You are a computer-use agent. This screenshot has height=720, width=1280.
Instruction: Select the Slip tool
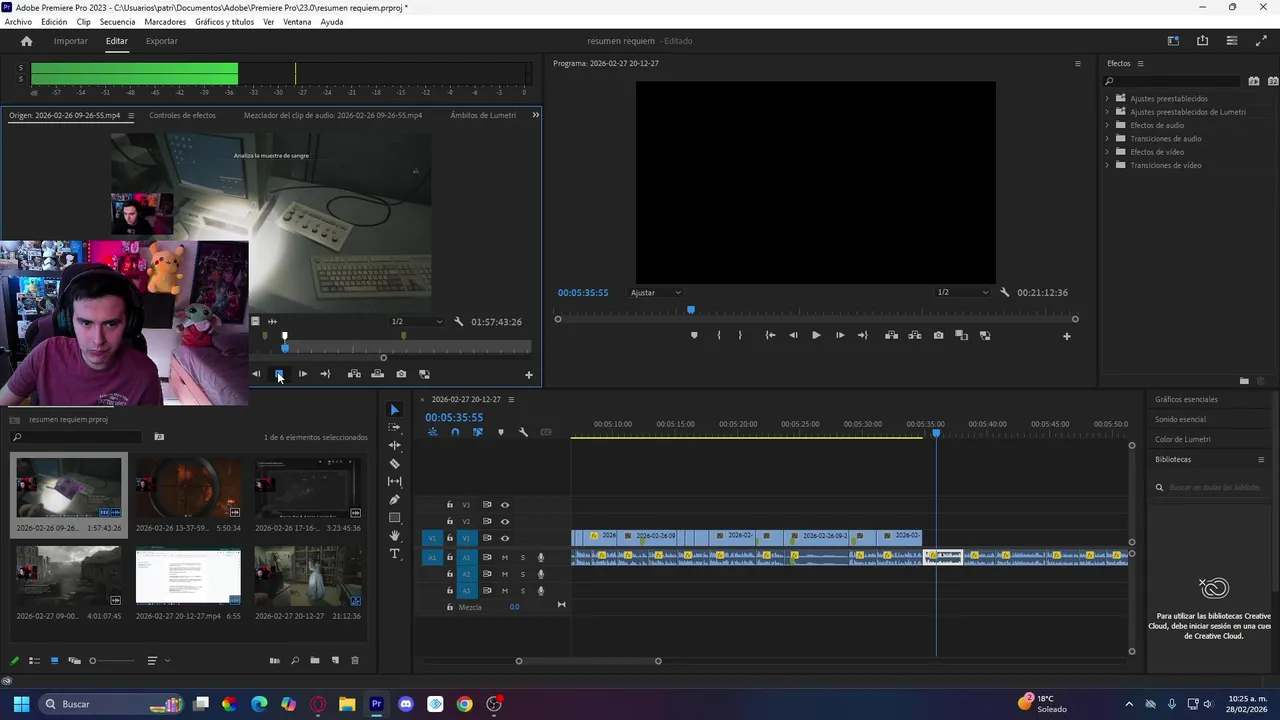[x=394, y=481]
